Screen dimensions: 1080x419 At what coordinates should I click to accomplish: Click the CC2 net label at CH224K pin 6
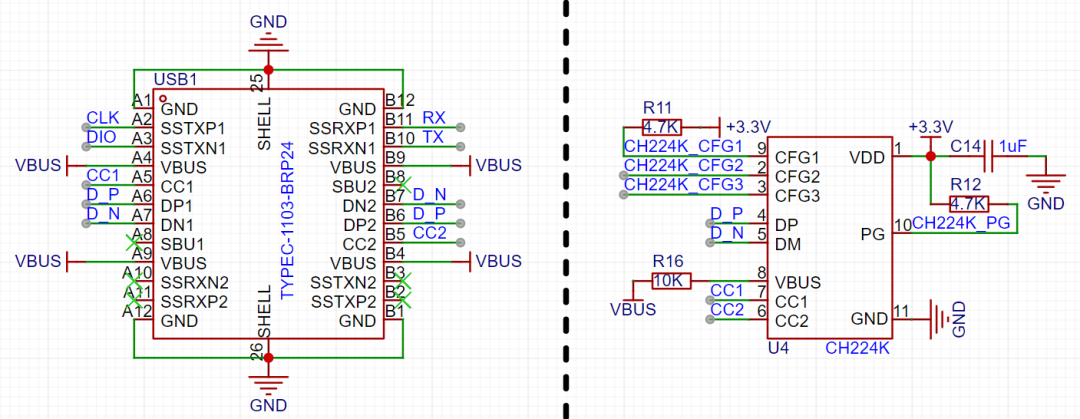point(727,309)
